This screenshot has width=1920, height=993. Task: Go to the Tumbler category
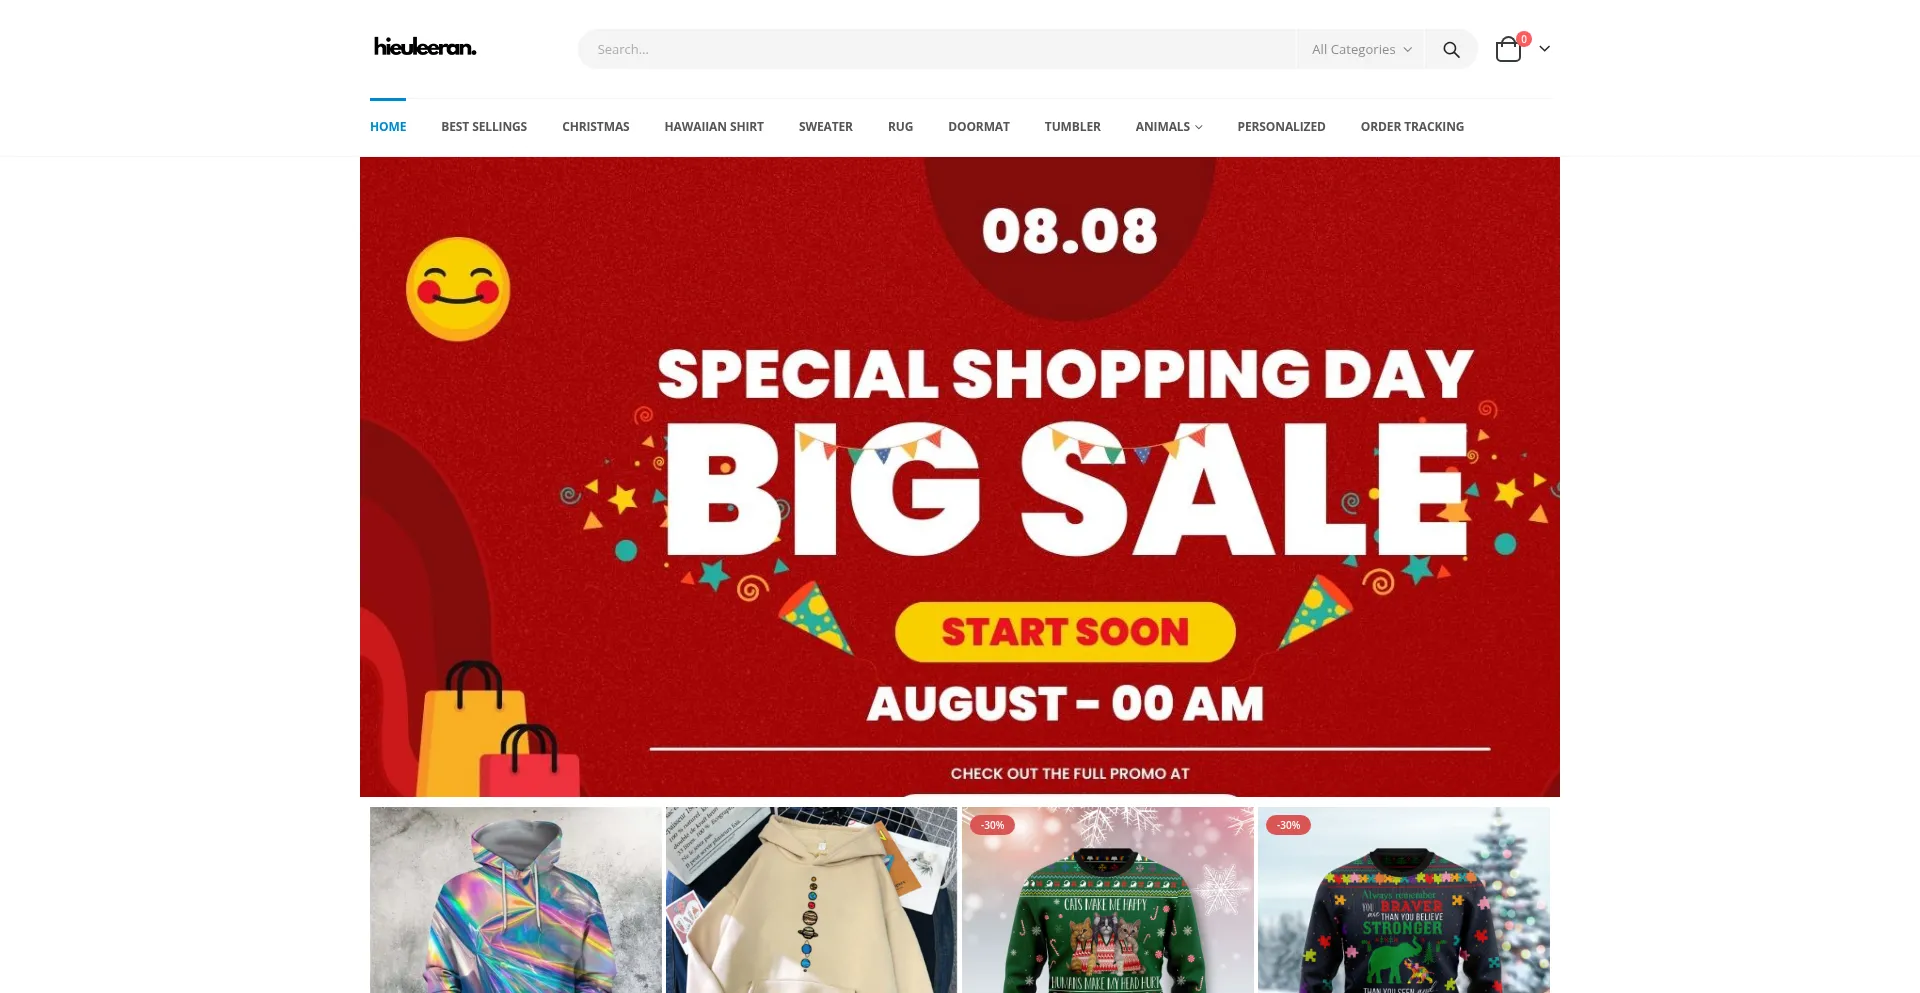pos(1072,127)
